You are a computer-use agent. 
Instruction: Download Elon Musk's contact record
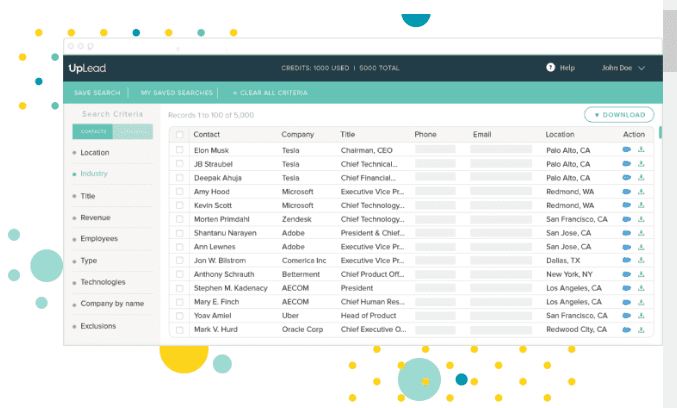(x=640, y=150)
